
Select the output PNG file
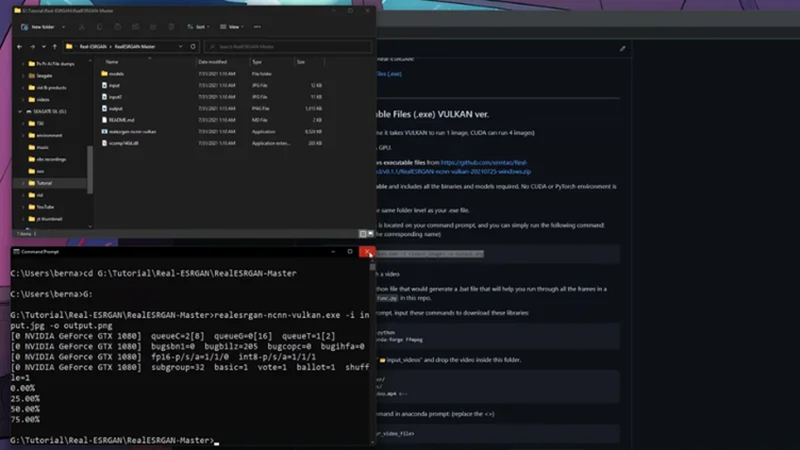point(116,109)
